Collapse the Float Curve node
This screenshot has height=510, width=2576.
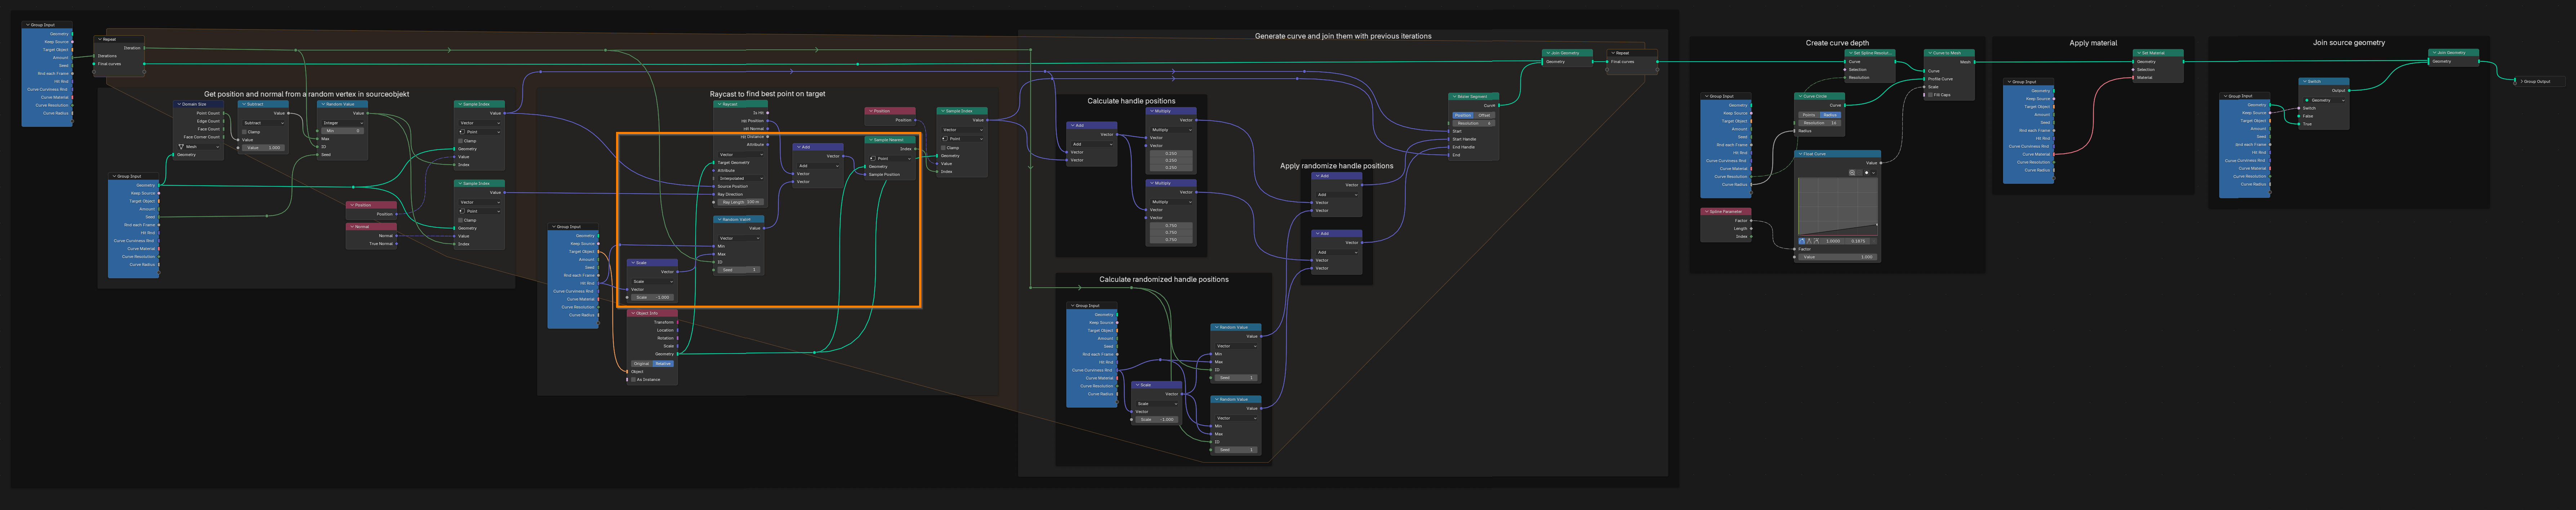pyautogui.click(x=1801, y=154)
